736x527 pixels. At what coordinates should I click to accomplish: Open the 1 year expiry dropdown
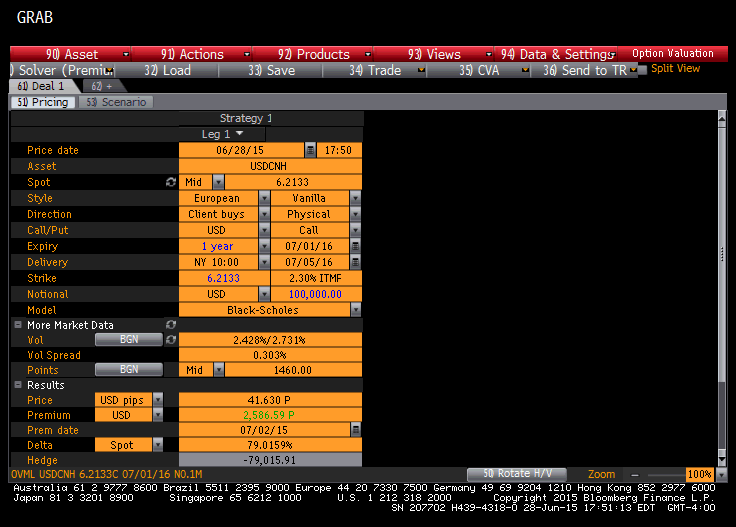(264, 246)
